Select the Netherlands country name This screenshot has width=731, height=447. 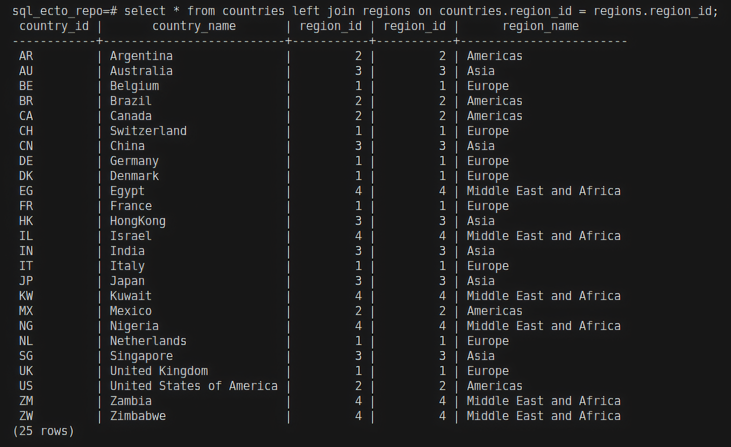click(x=148, y=341)
